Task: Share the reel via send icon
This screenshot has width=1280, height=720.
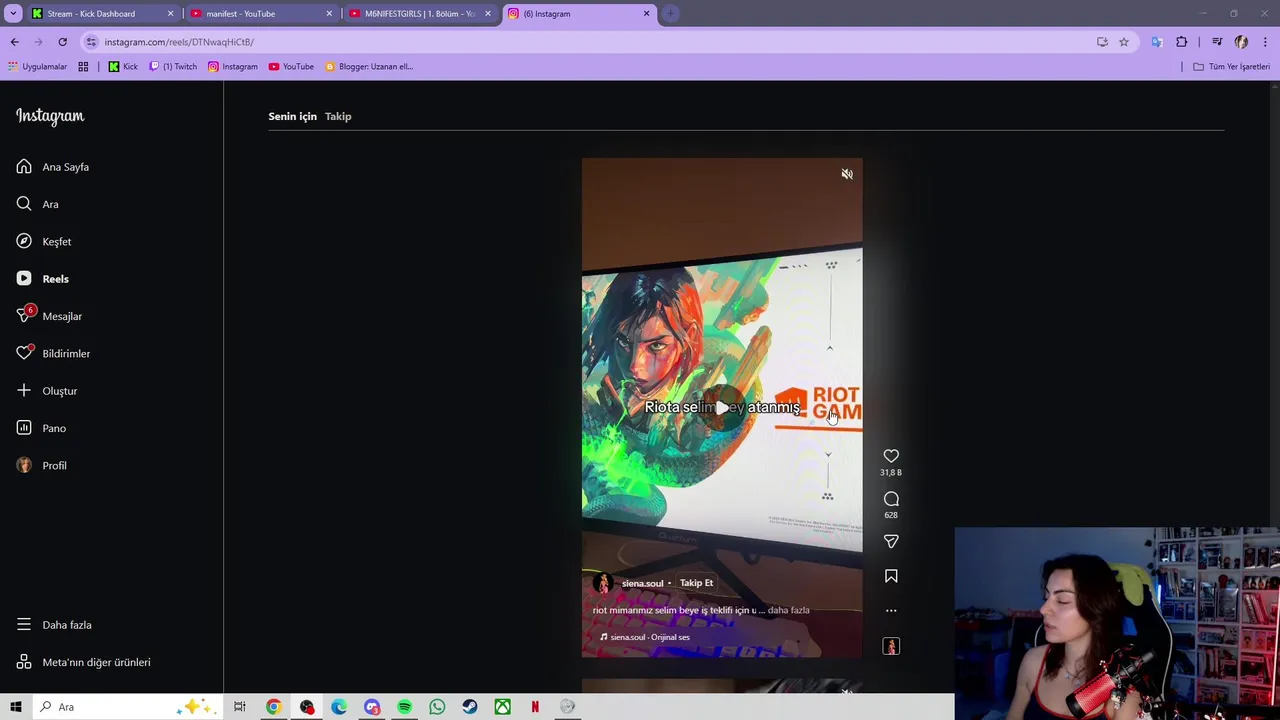Action: tap(891, 541)
